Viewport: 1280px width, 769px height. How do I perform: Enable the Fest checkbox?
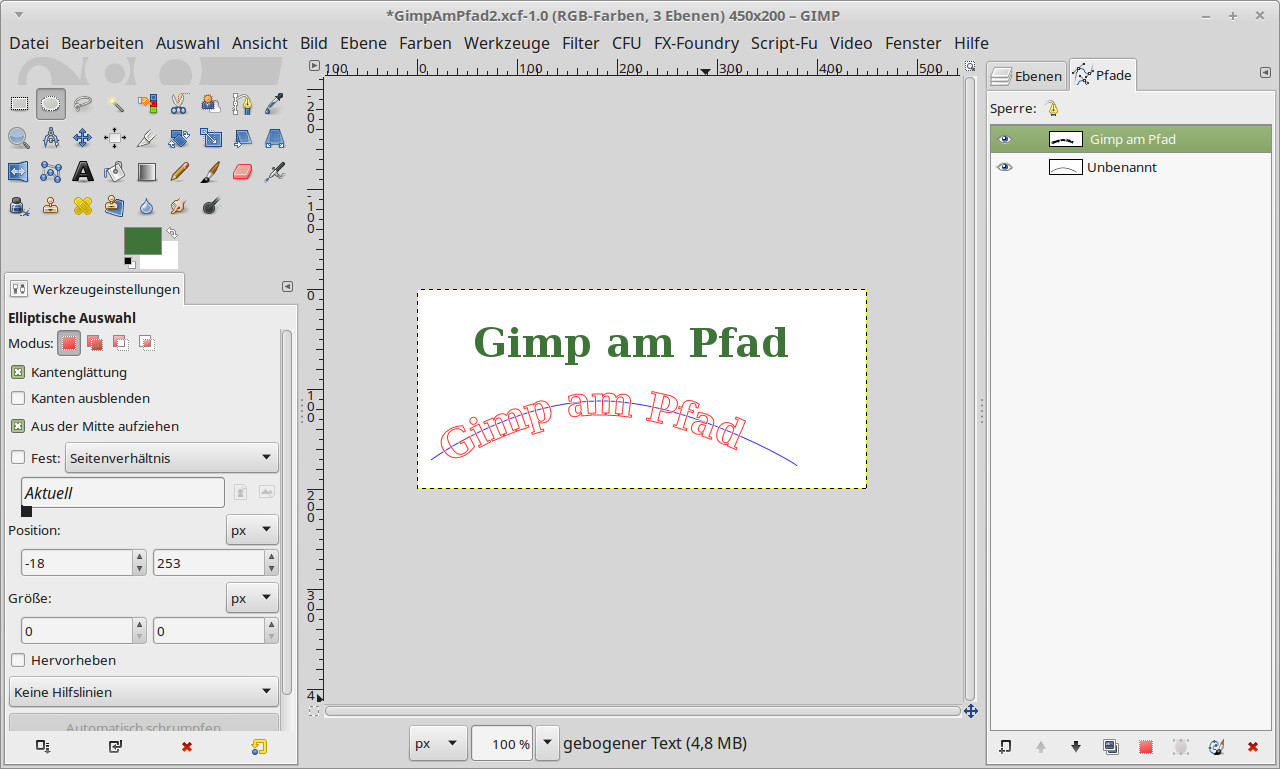tap(18, 458)
